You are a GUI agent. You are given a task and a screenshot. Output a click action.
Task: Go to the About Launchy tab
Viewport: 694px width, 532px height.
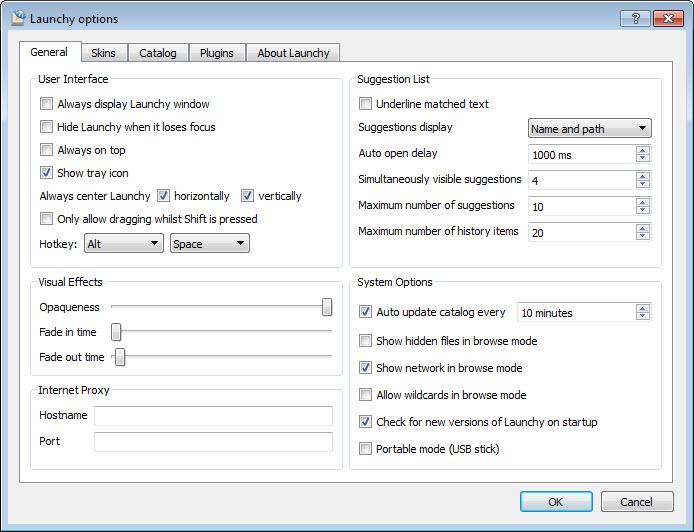(293, 53)
